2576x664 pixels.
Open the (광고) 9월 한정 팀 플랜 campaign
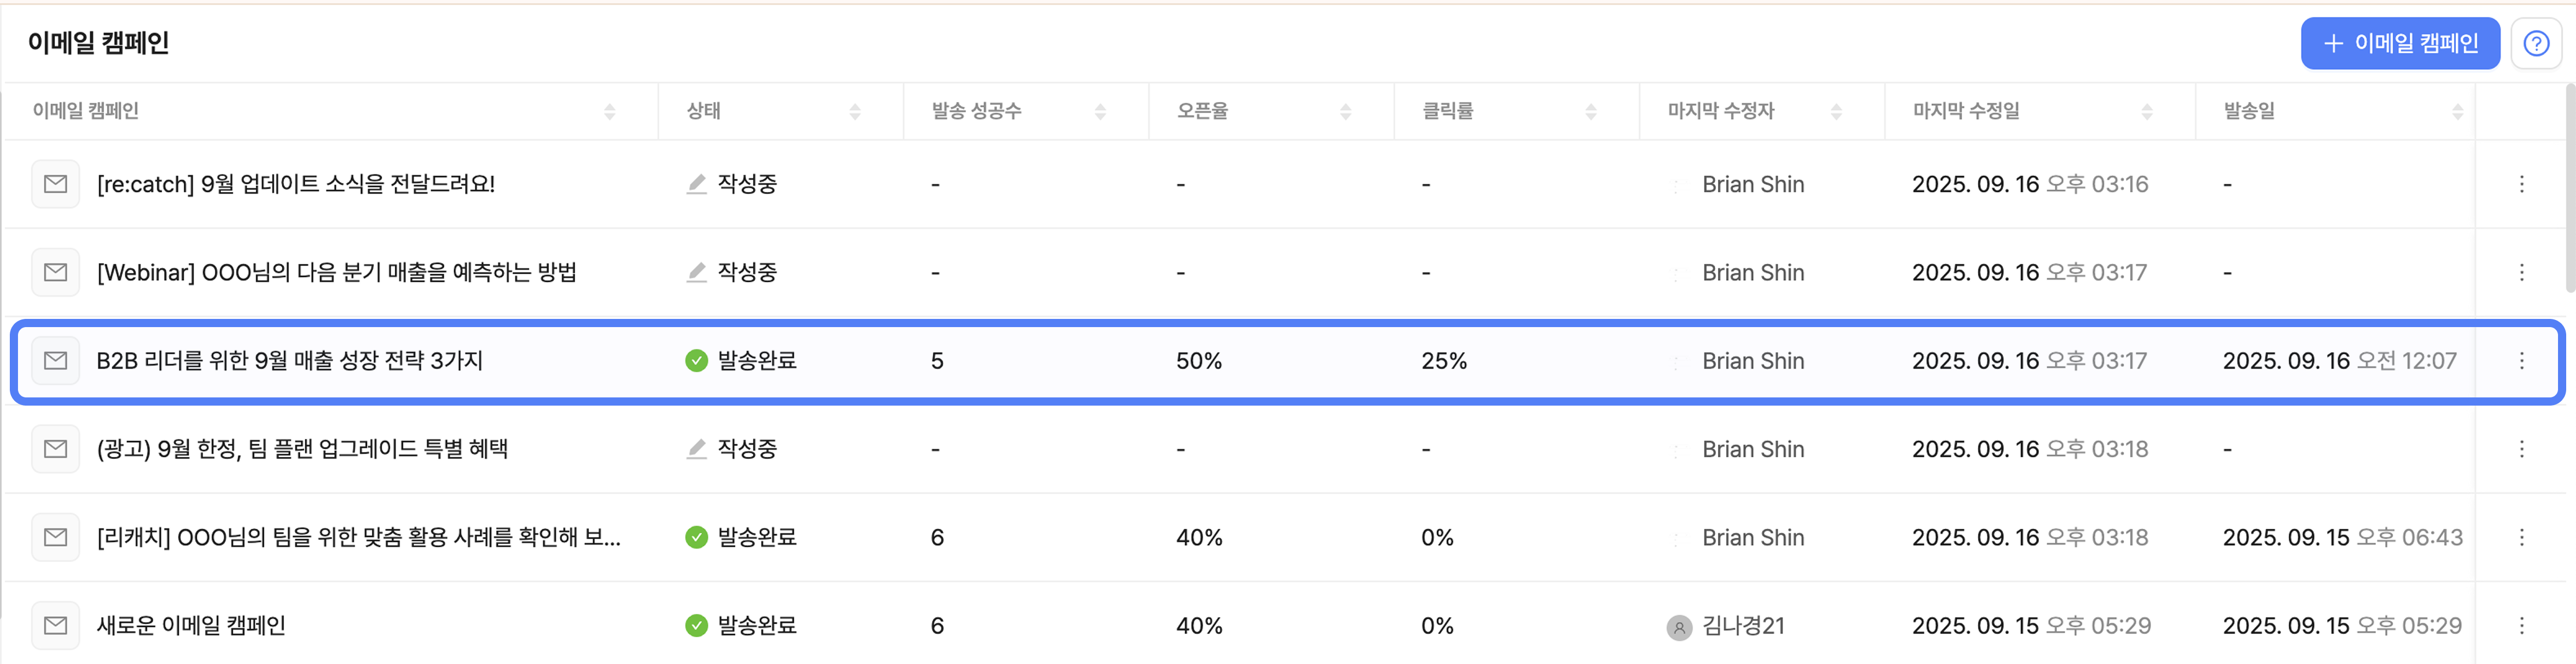point(302,449)
